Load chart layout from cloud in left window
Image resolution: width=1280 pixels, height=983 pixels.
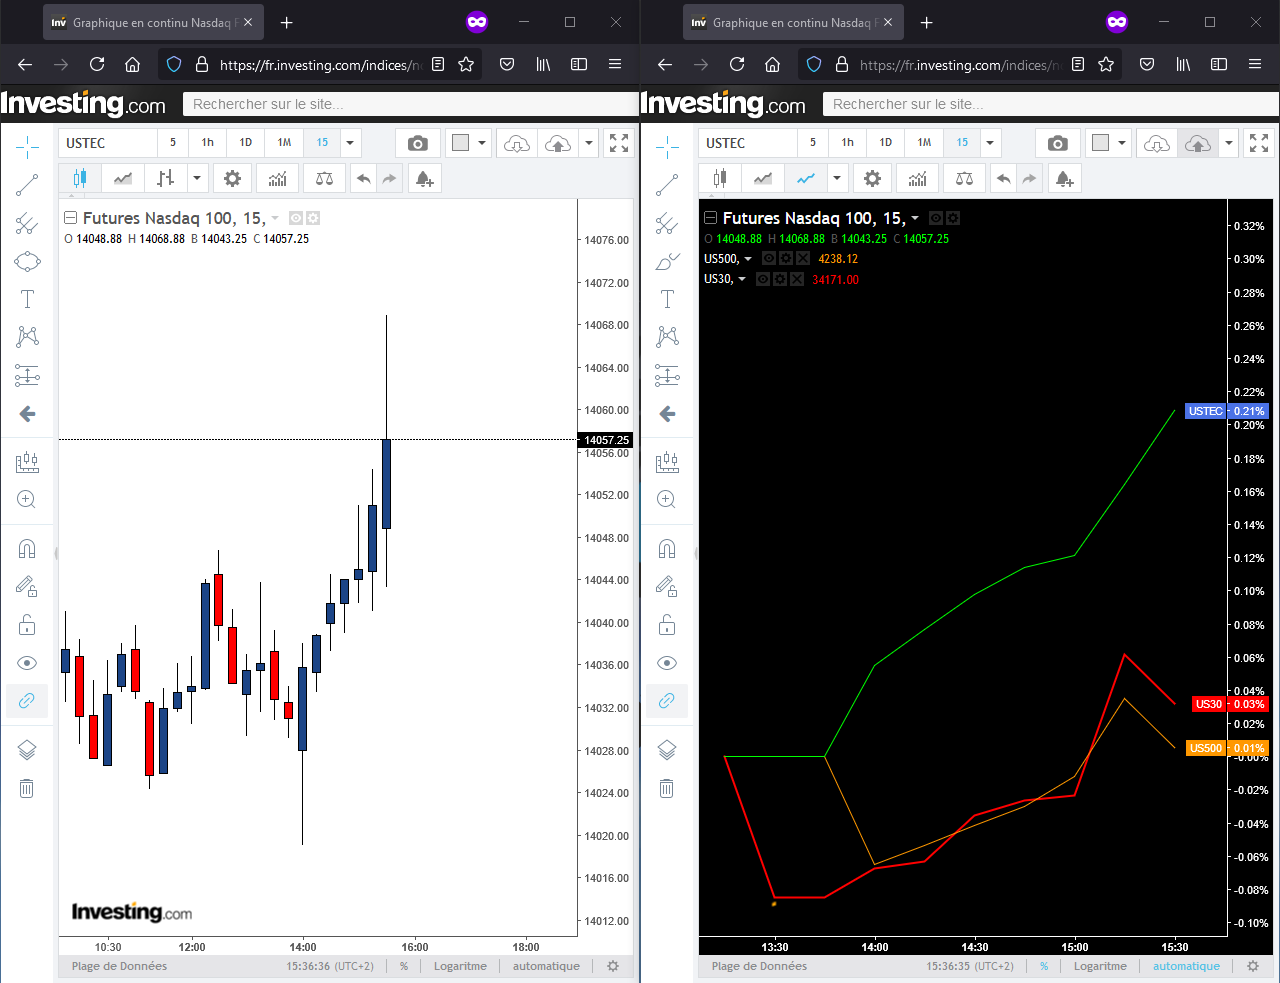tap(517, 143)
